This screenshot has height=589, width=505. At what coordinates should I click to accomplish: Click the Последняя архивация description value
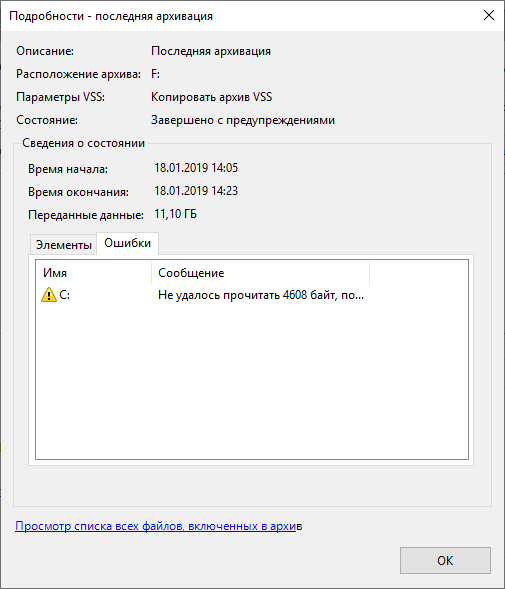[x=211, y=51]
